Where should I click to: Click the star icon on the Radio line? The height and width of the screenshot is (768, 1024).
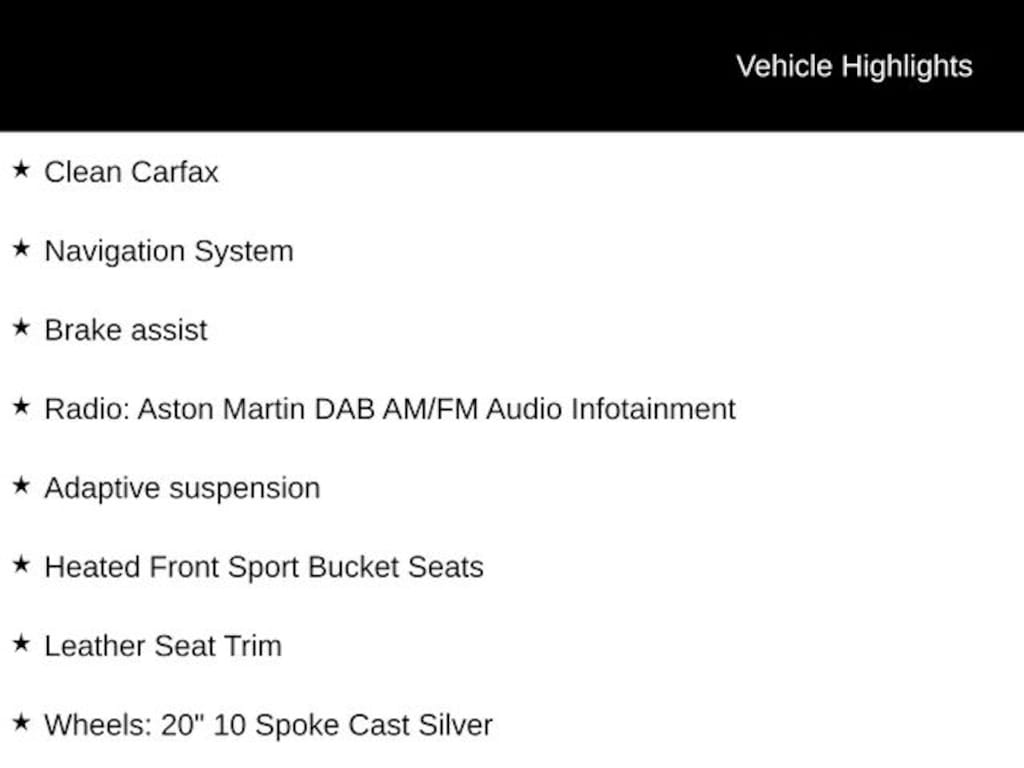click(21, 407)
